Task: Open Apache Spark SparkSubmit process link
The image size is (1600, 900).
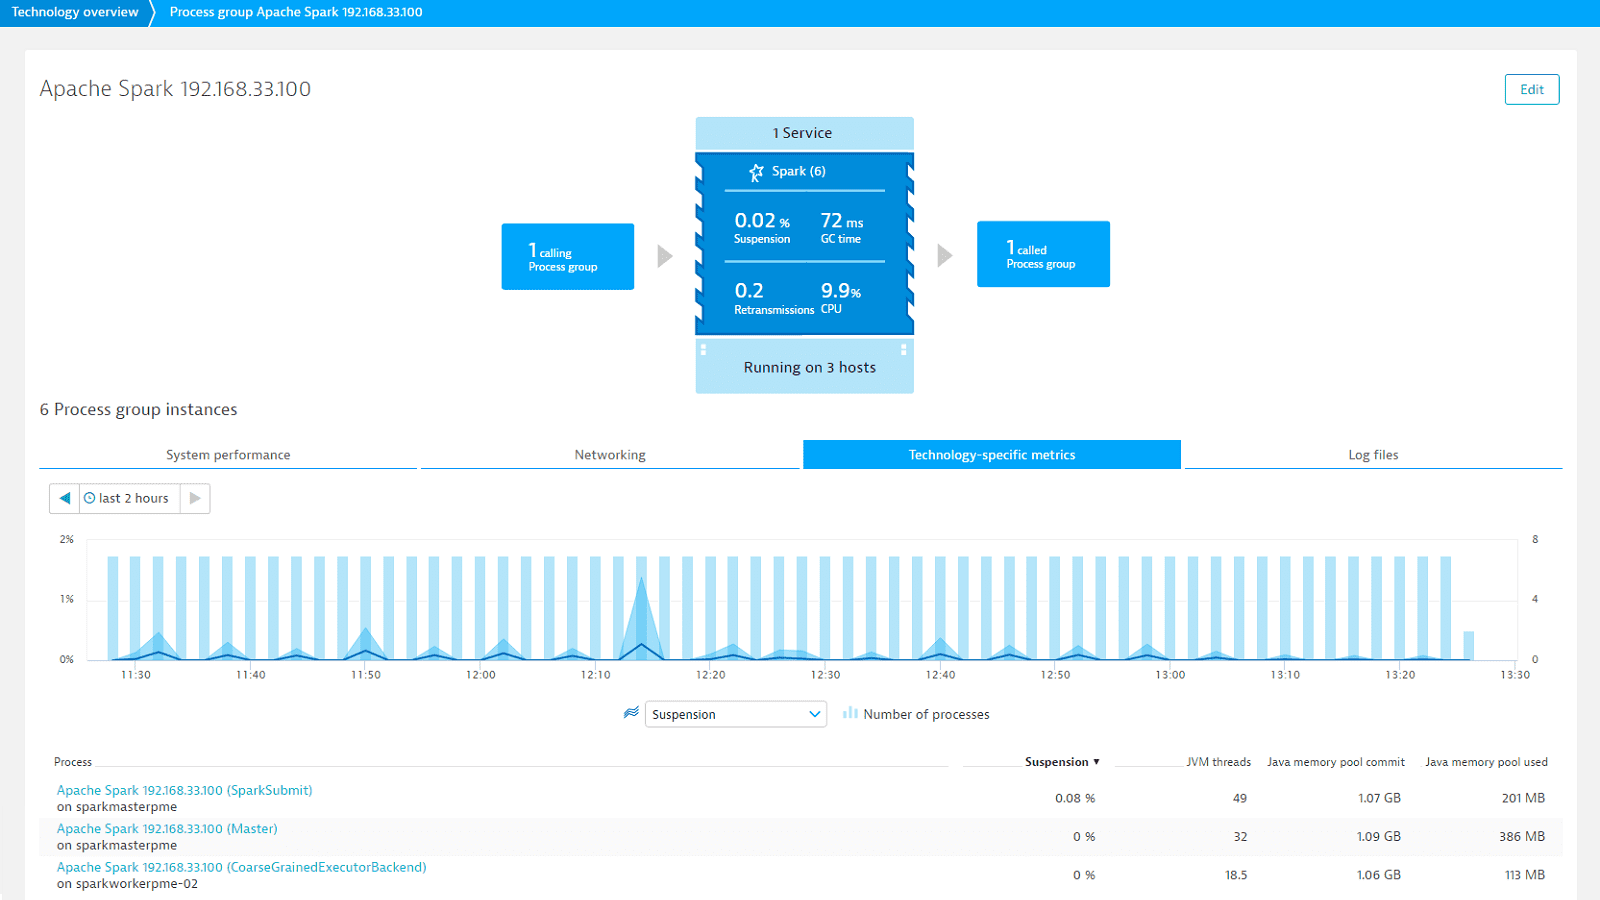Action: [185, 790]
